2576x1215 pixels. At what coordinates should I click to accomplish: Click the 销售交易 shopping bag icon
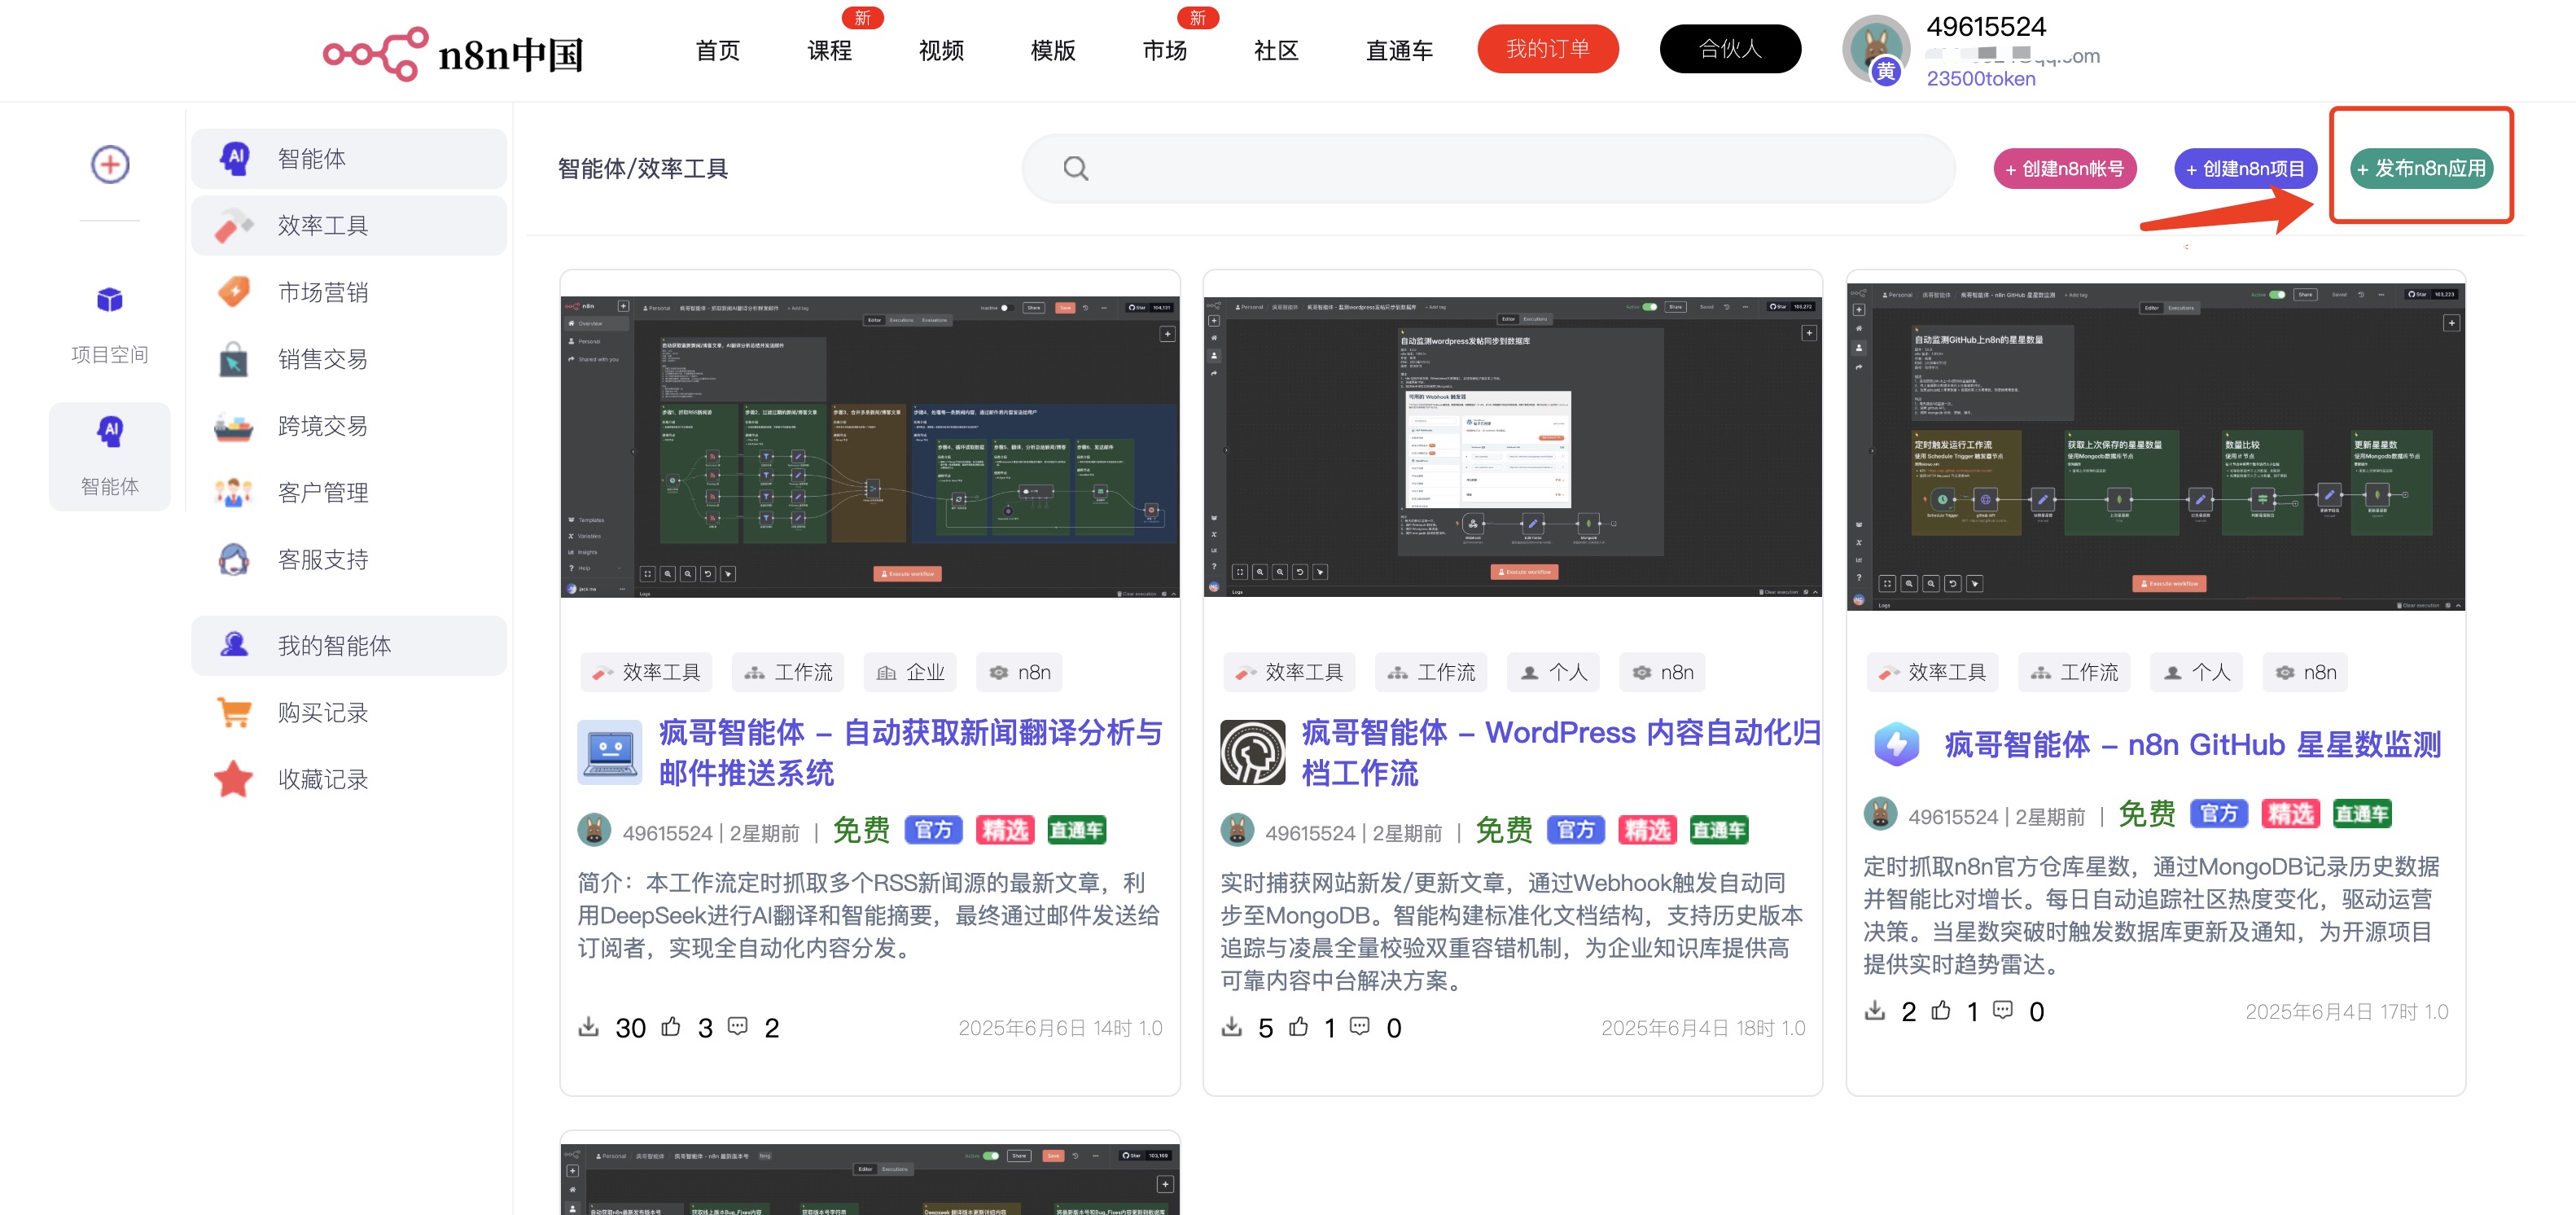(234, 359)
